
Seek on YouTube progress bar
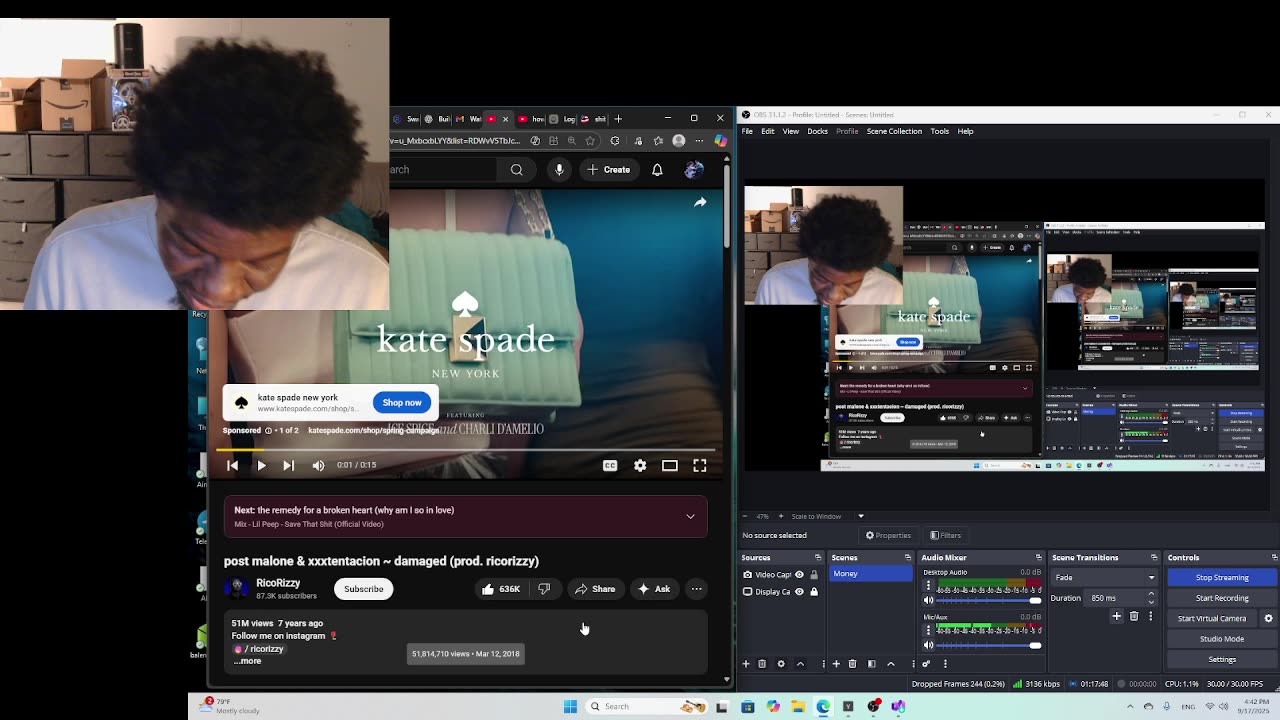(x=466, y=450)
